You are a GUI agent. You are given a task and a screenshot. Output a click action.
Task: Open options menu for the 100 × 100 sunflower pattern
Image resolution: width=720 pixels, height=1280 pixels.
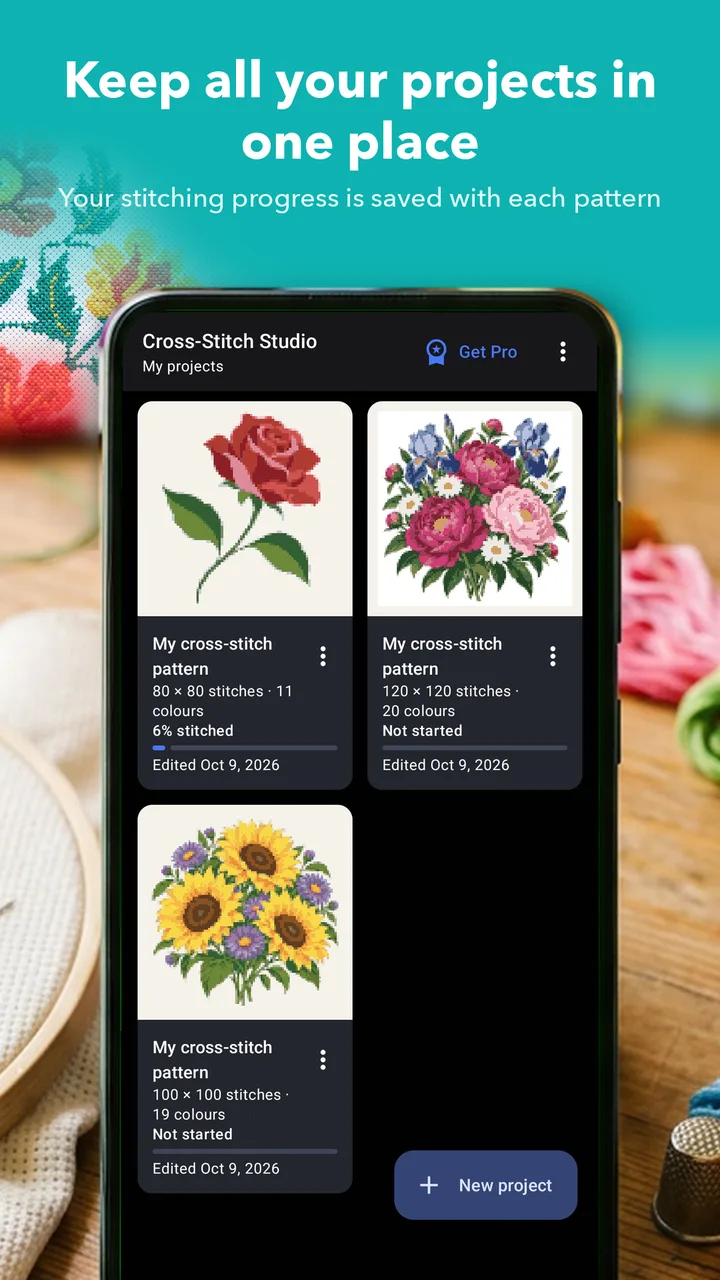323,1059
